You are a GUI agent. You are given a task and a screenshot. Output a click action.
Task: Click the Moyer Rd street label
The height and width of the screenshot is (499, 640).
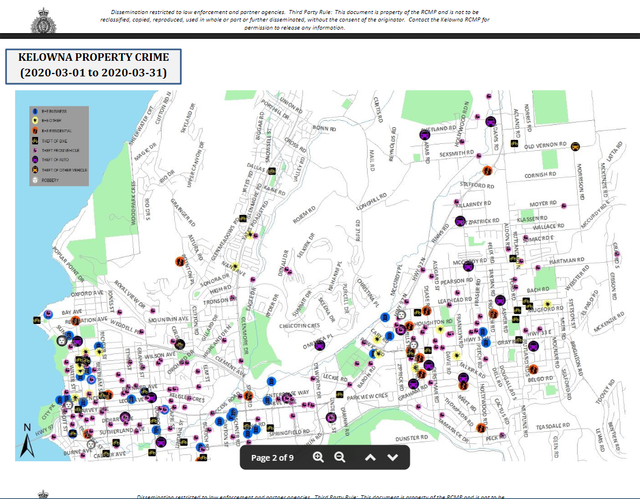[543, 204]
